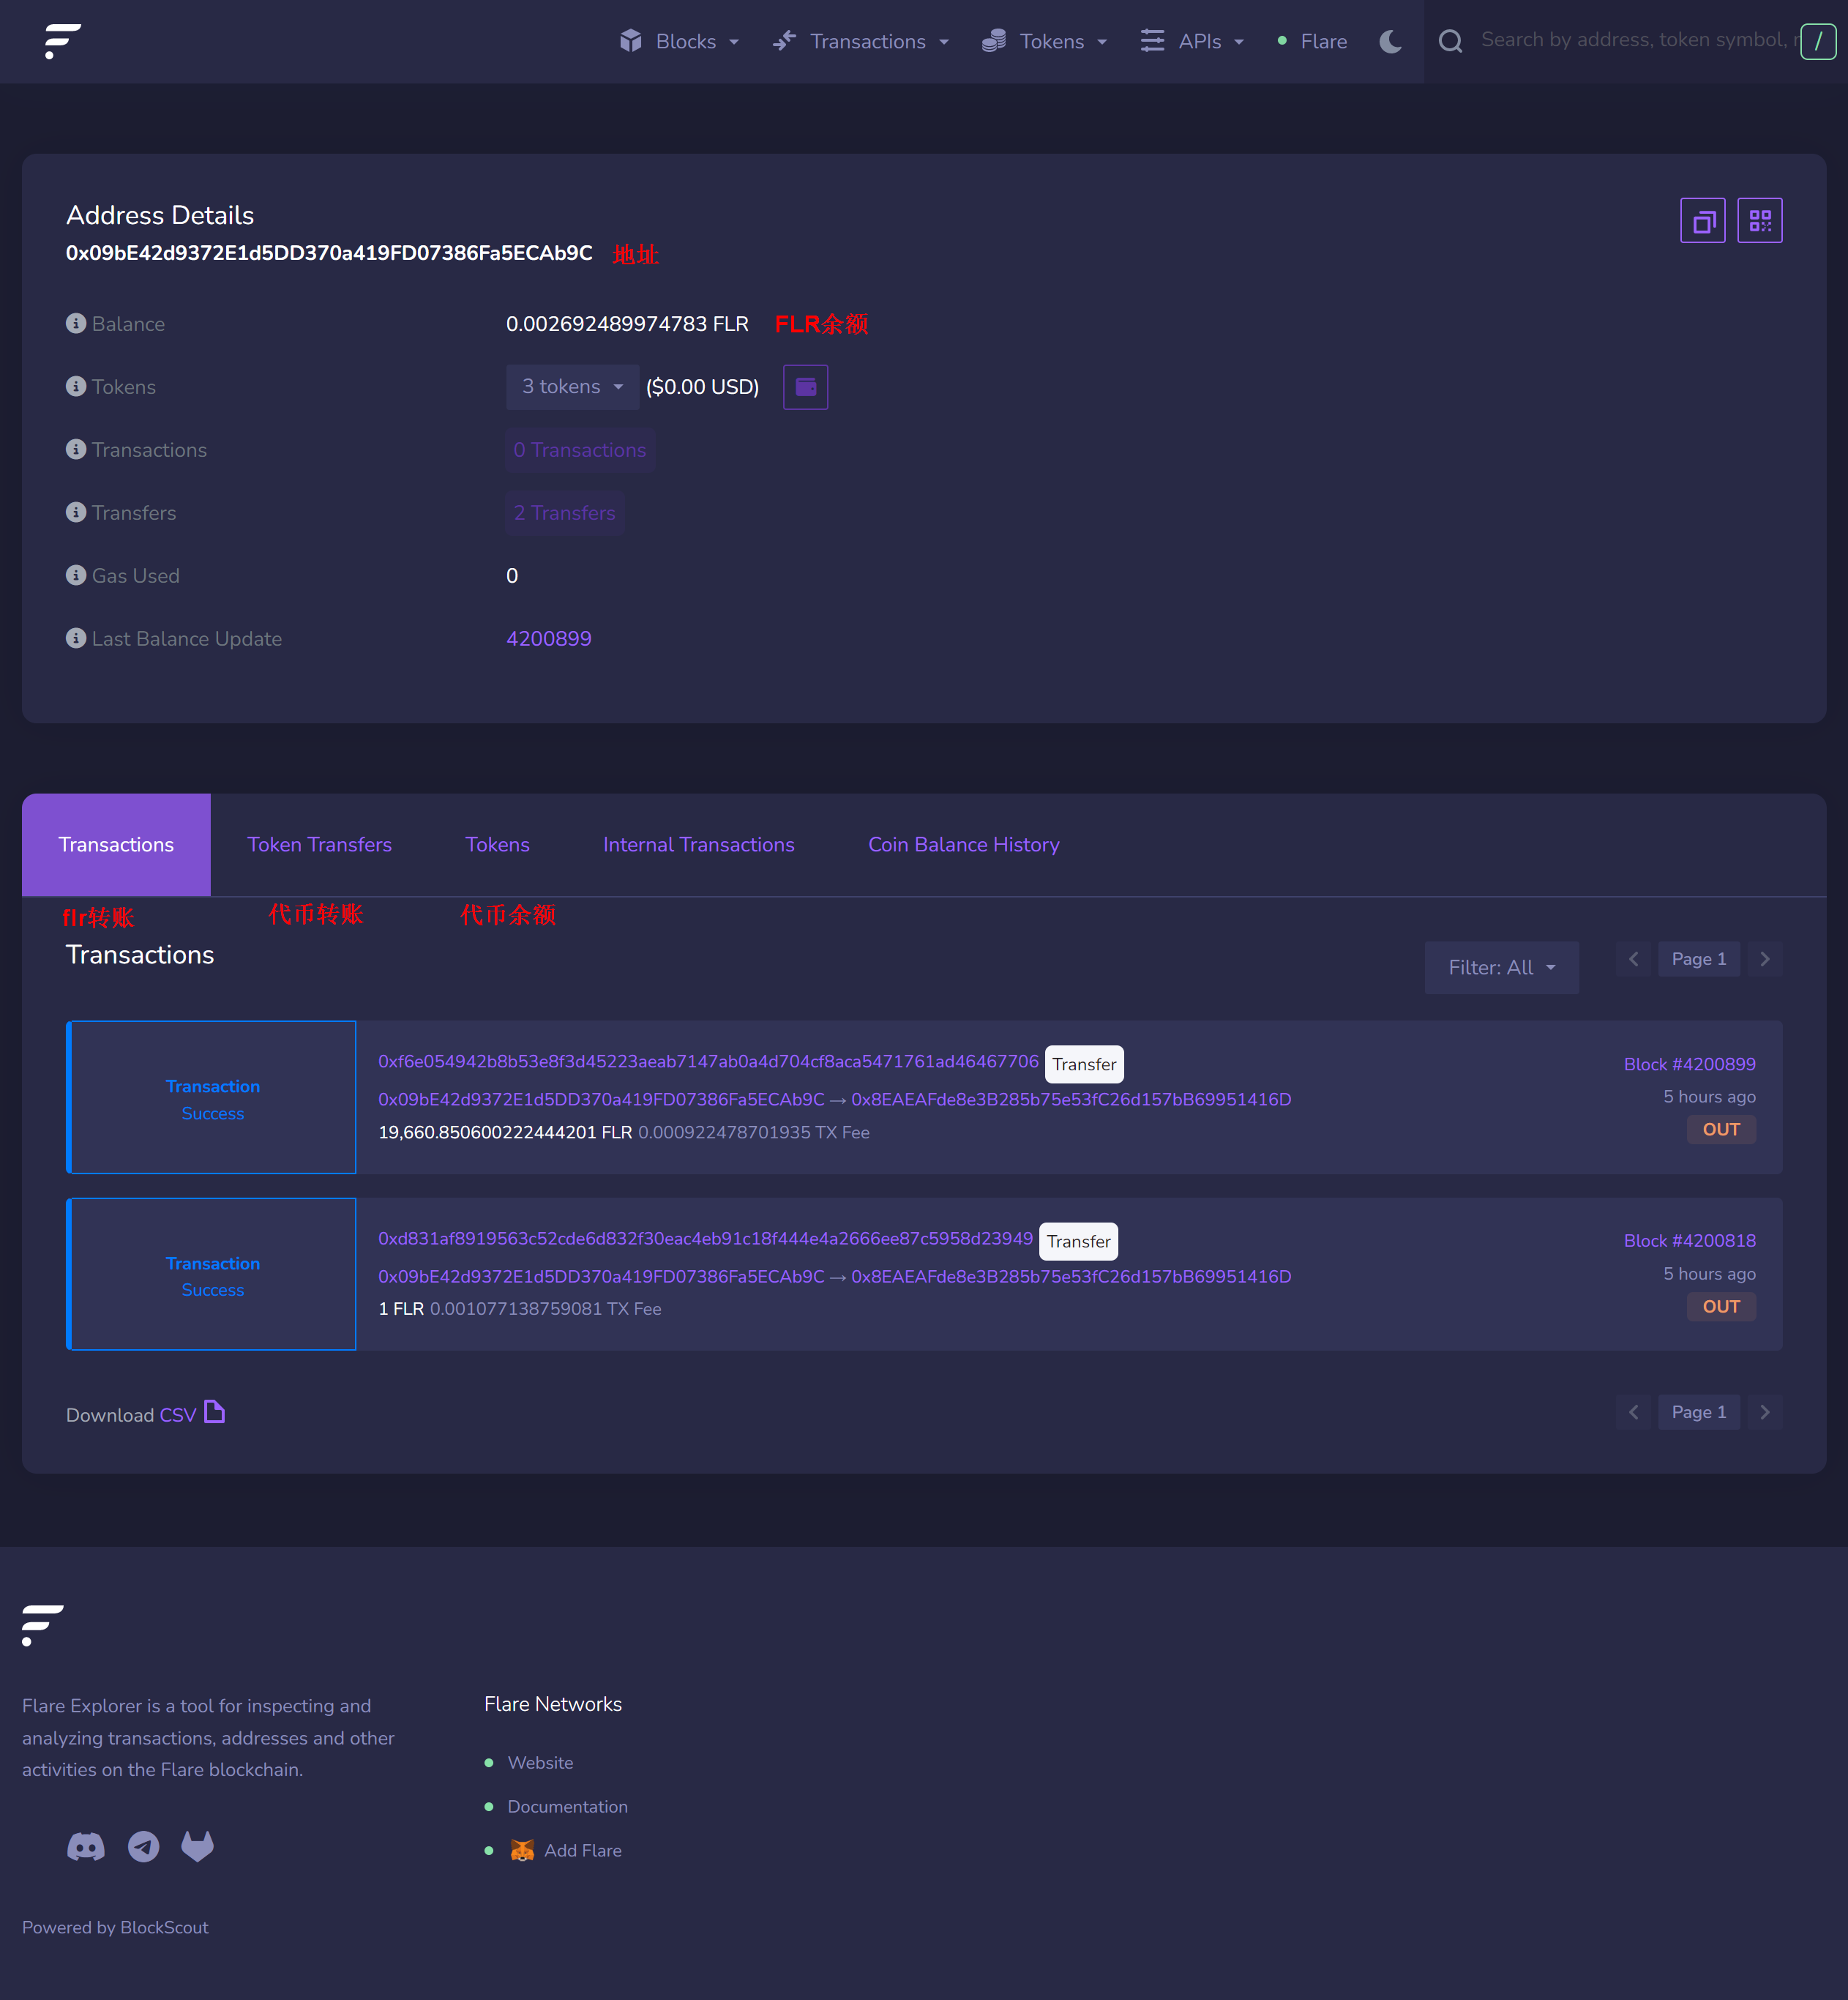Open Block #4200899 link

click(x=1690, y=1064)
